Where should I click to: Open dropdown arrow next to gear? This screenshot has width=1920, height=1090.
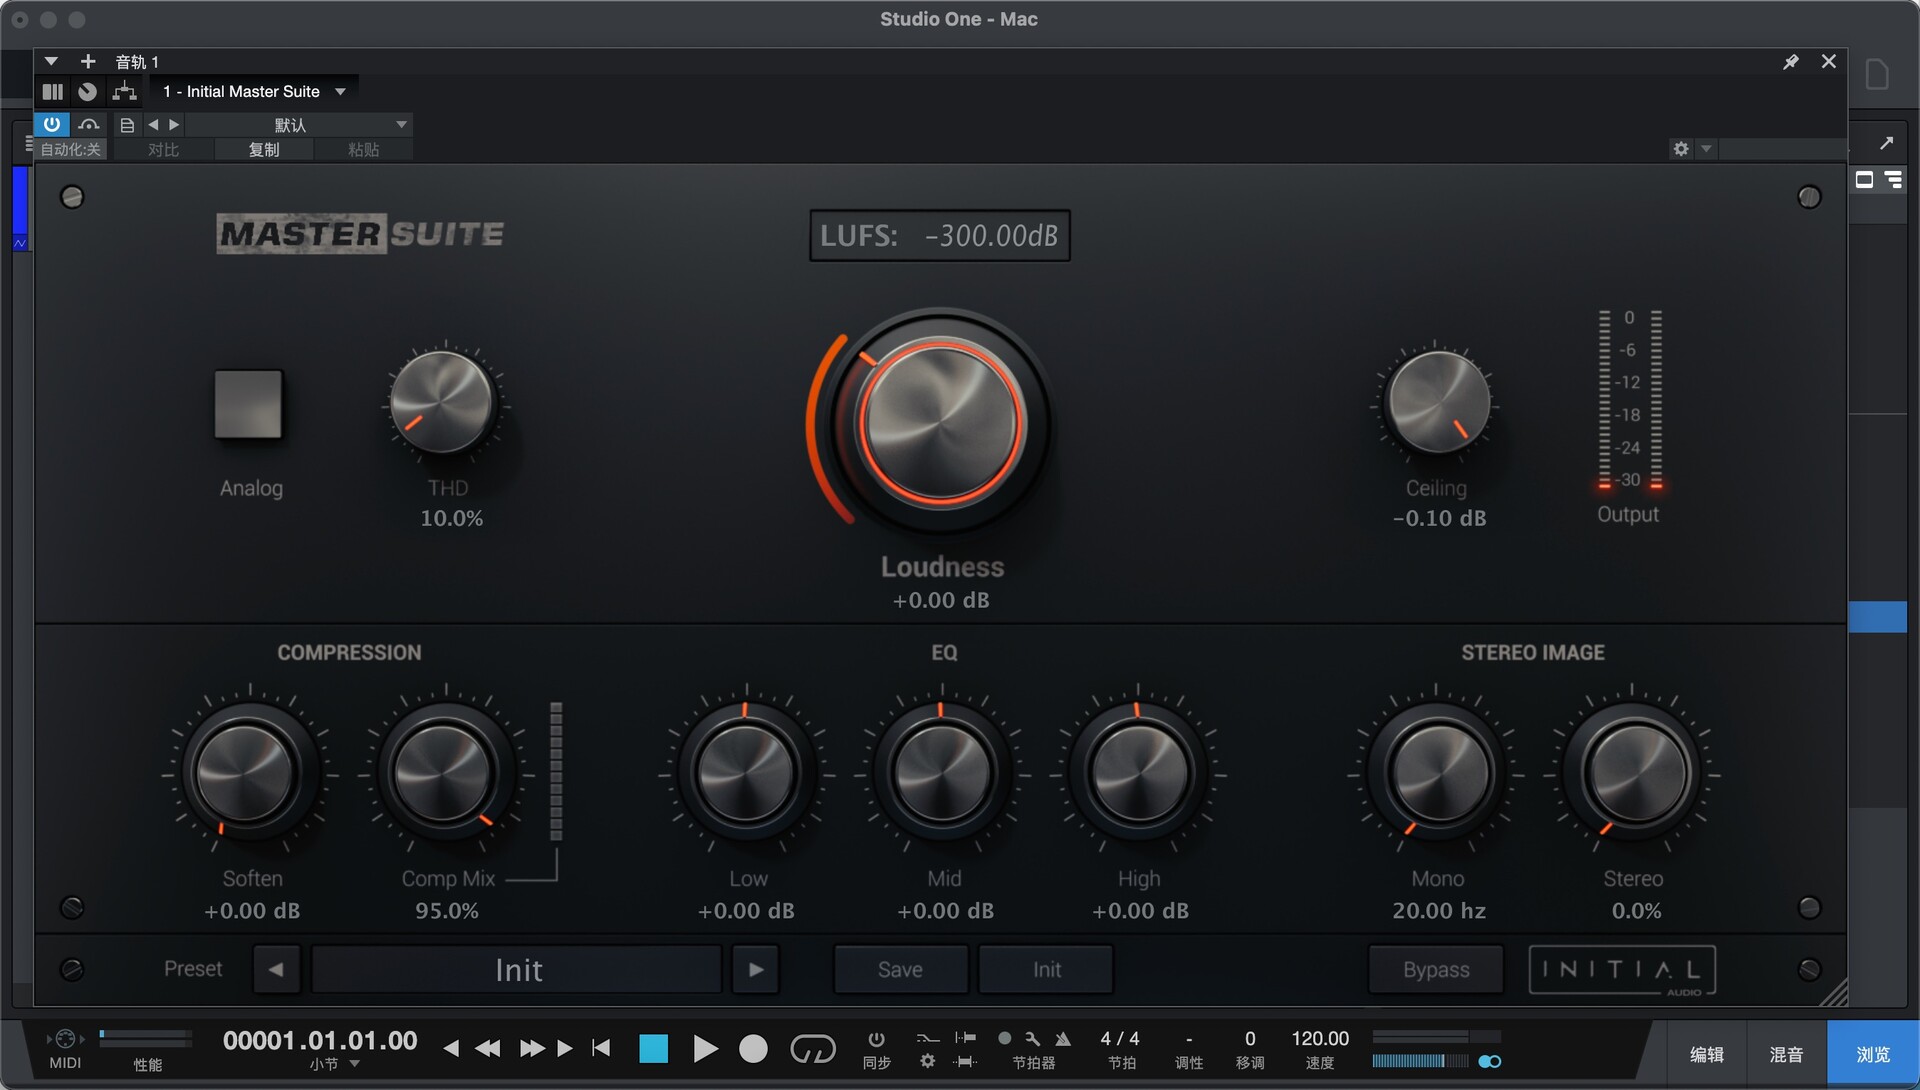pos(1706,149)
